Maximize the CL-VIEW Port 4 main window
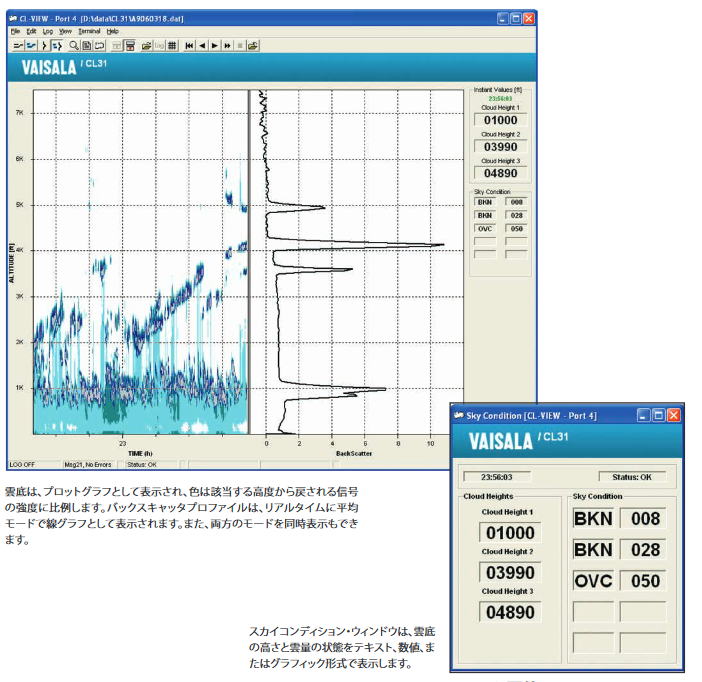Viewport: 702px width, 682px height. click(516, 18)
